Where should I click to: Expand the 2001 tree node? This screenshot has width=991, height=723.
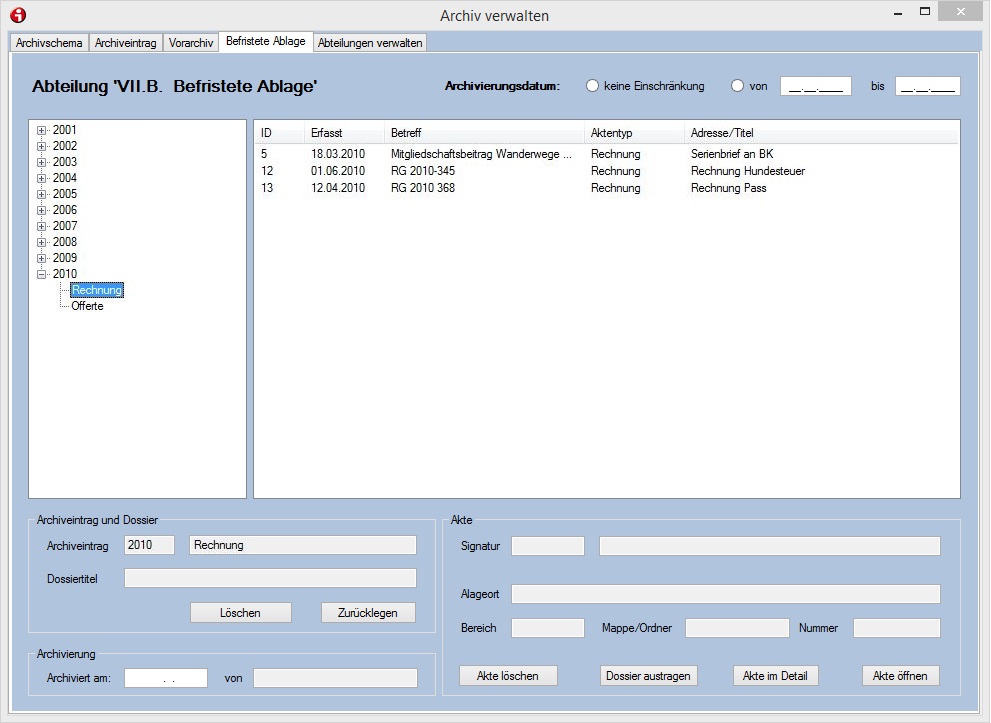coord(42,130)
